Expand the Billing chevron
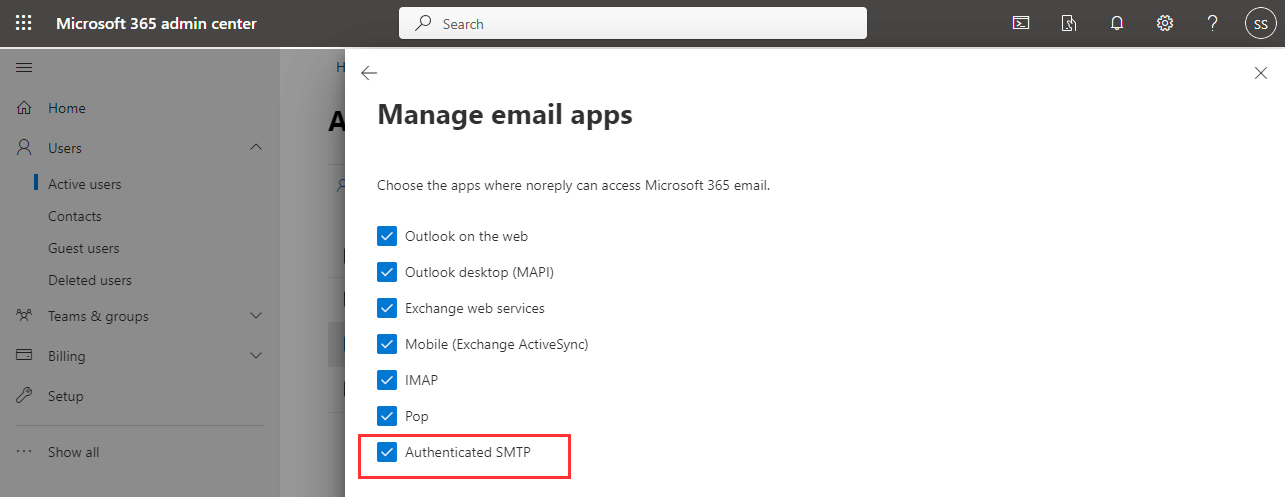 click(x=256, y=356)
